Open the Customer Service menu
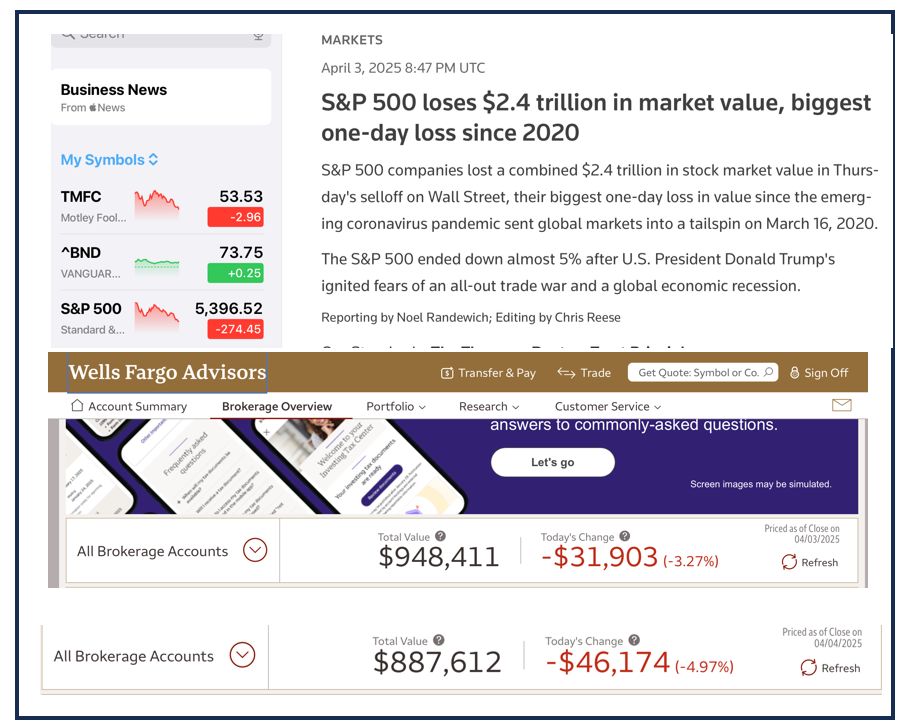 pos(608,407)
